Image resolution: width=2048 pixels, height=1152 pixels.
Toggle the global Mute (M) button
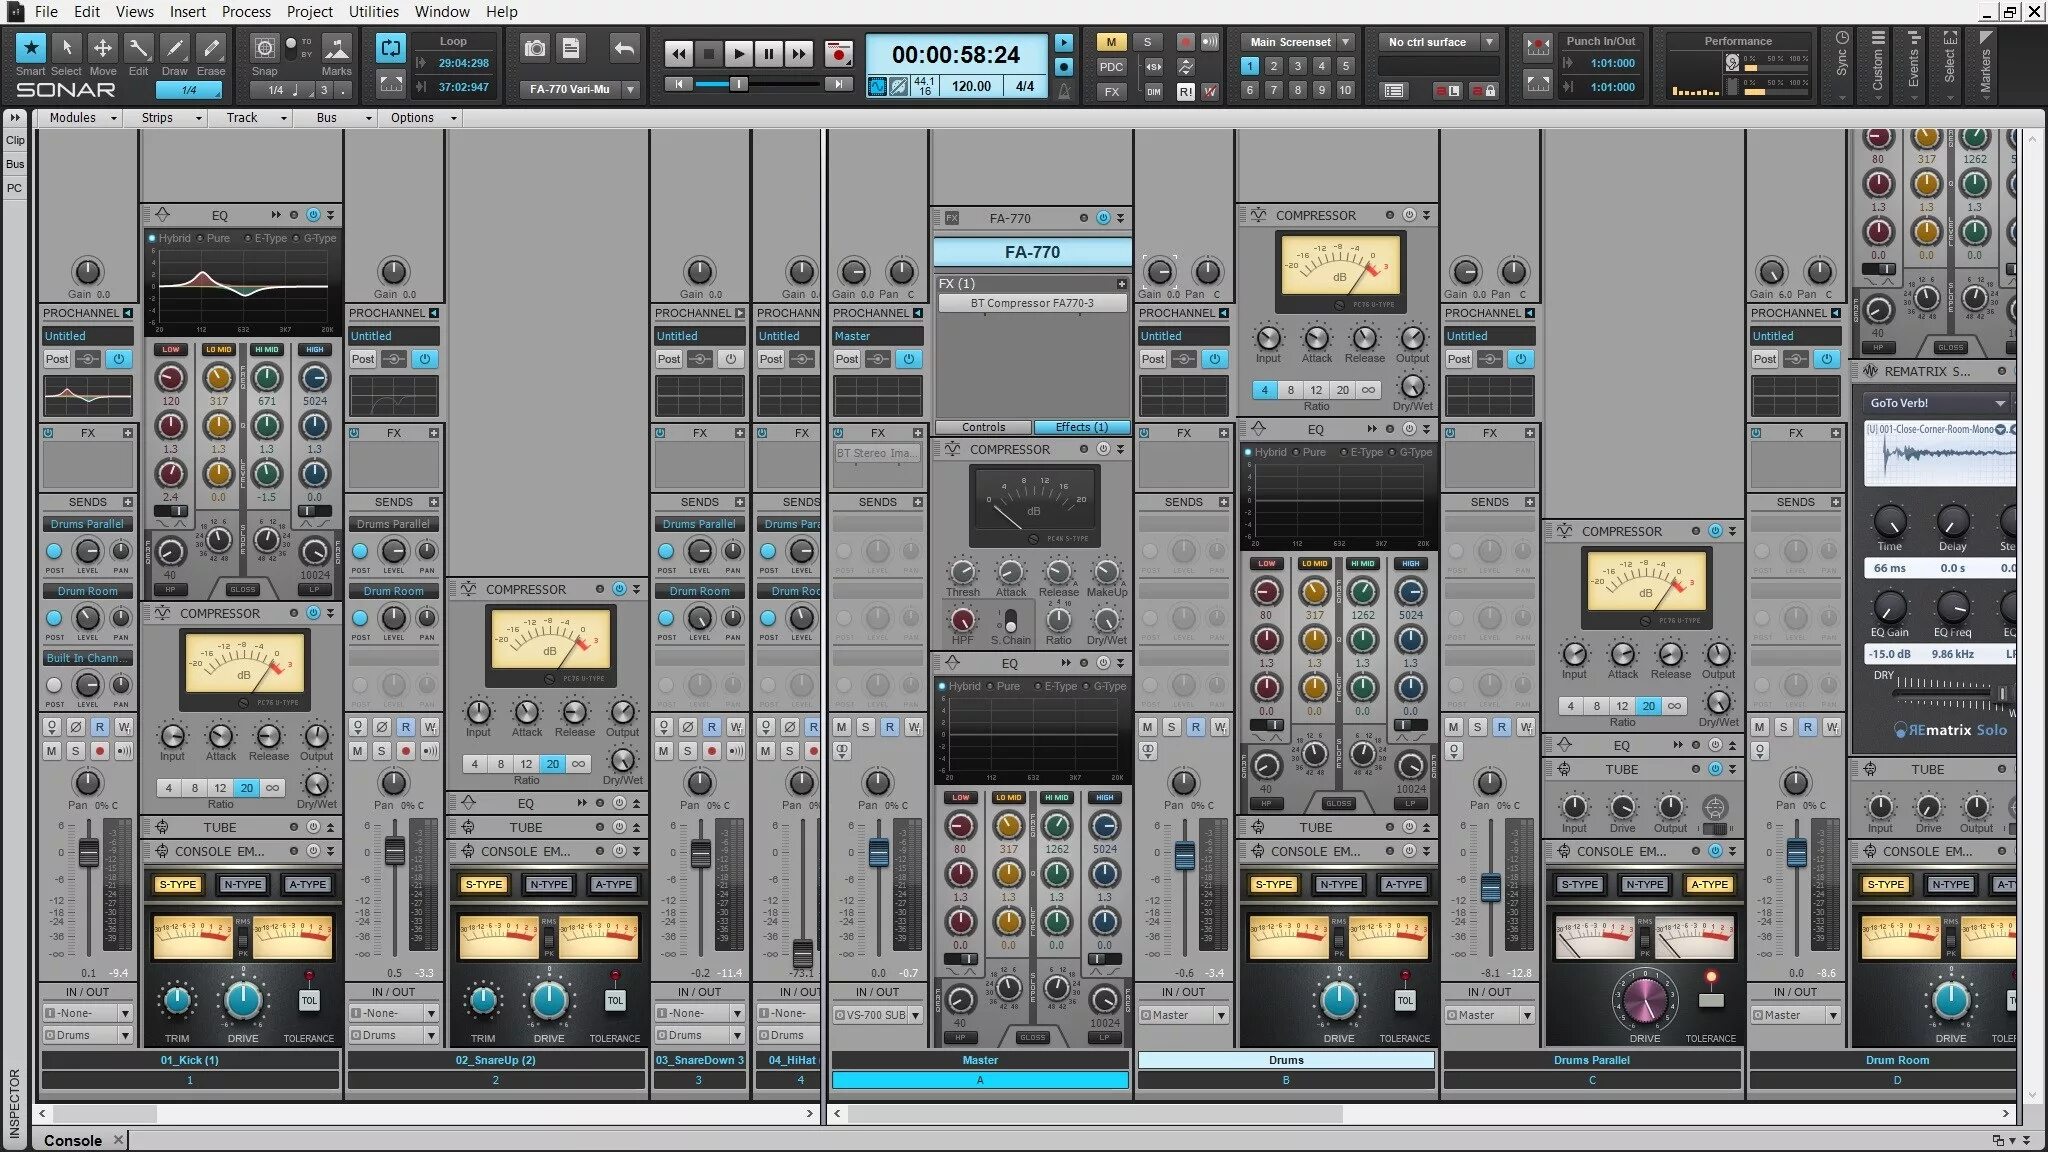(1110, 42)
